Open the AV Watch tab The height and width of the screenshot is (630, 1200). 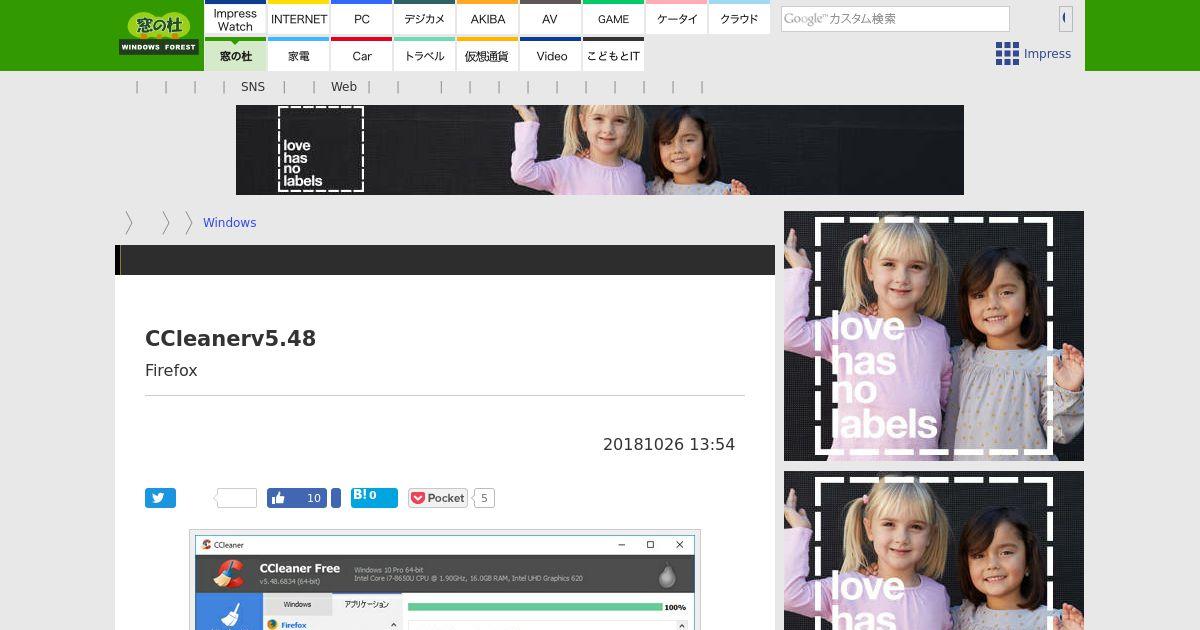pos(550,18)
